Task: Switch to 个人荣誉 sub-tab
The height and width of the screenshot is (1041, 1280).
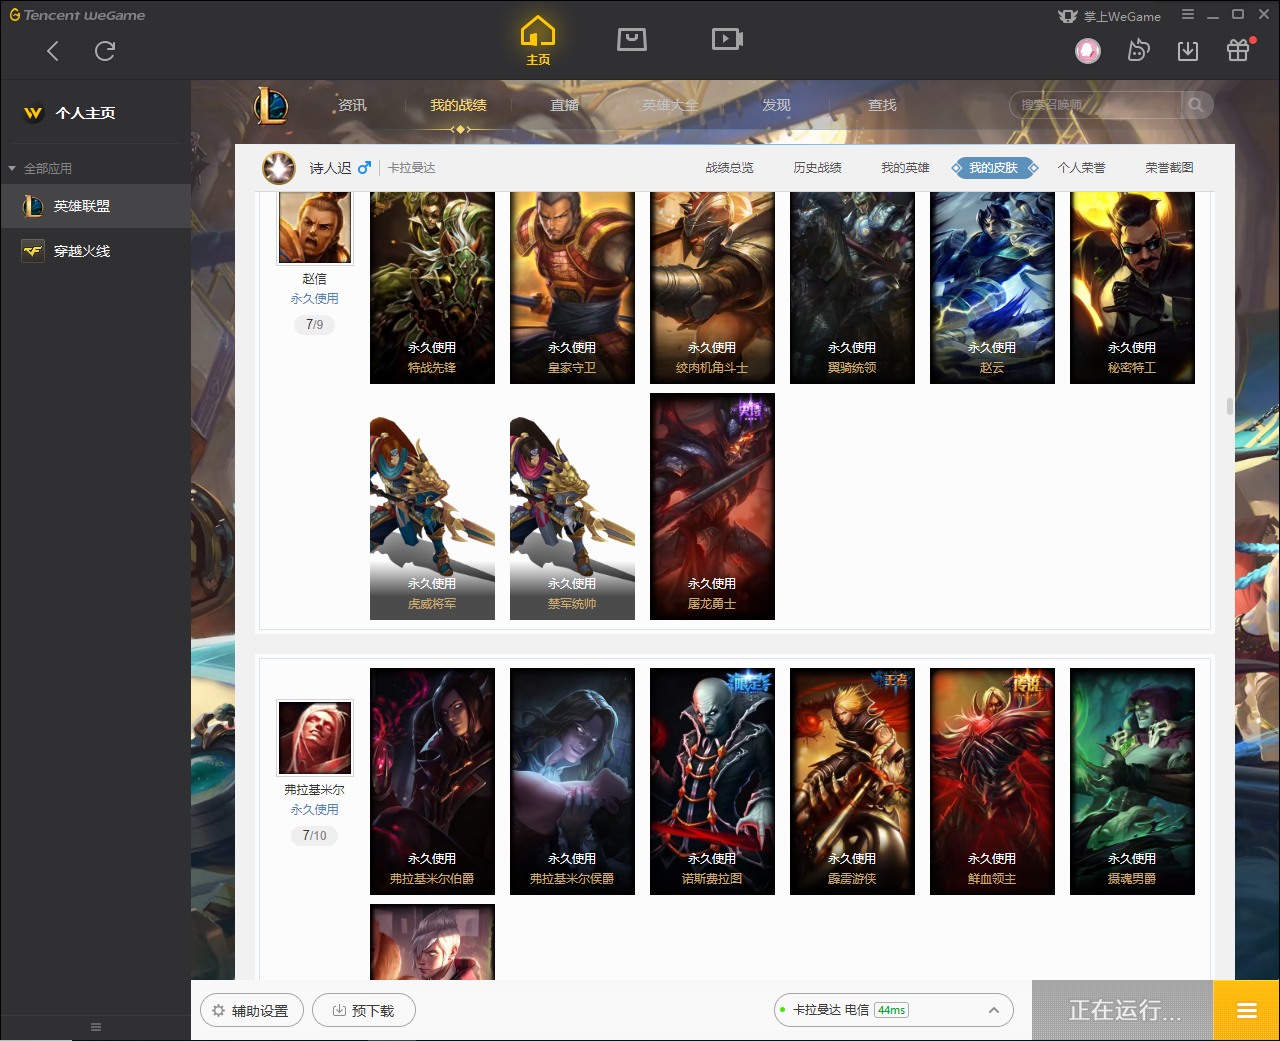Action: (x=1081, y=168)
